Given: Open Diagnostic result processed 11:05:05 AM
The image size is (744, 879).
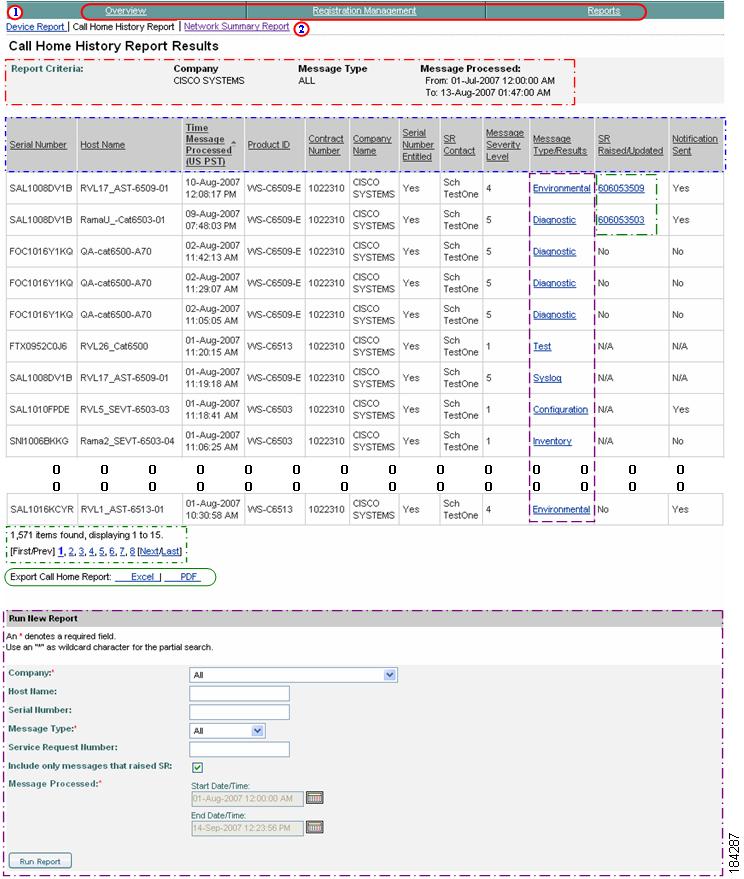Looking at the screenshot, I should point(554,315).
